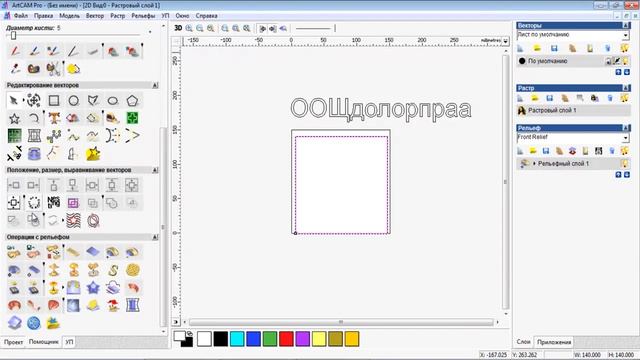Click the save icon in the Растр panel

[550, 98]
